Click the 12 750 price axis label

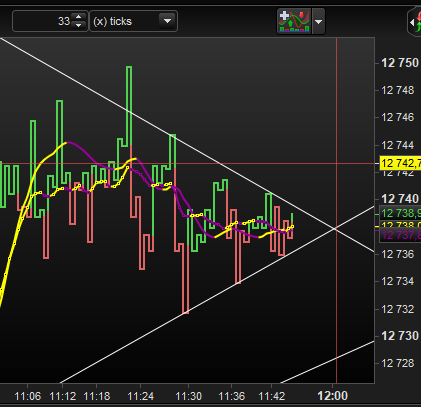point(400,63)
